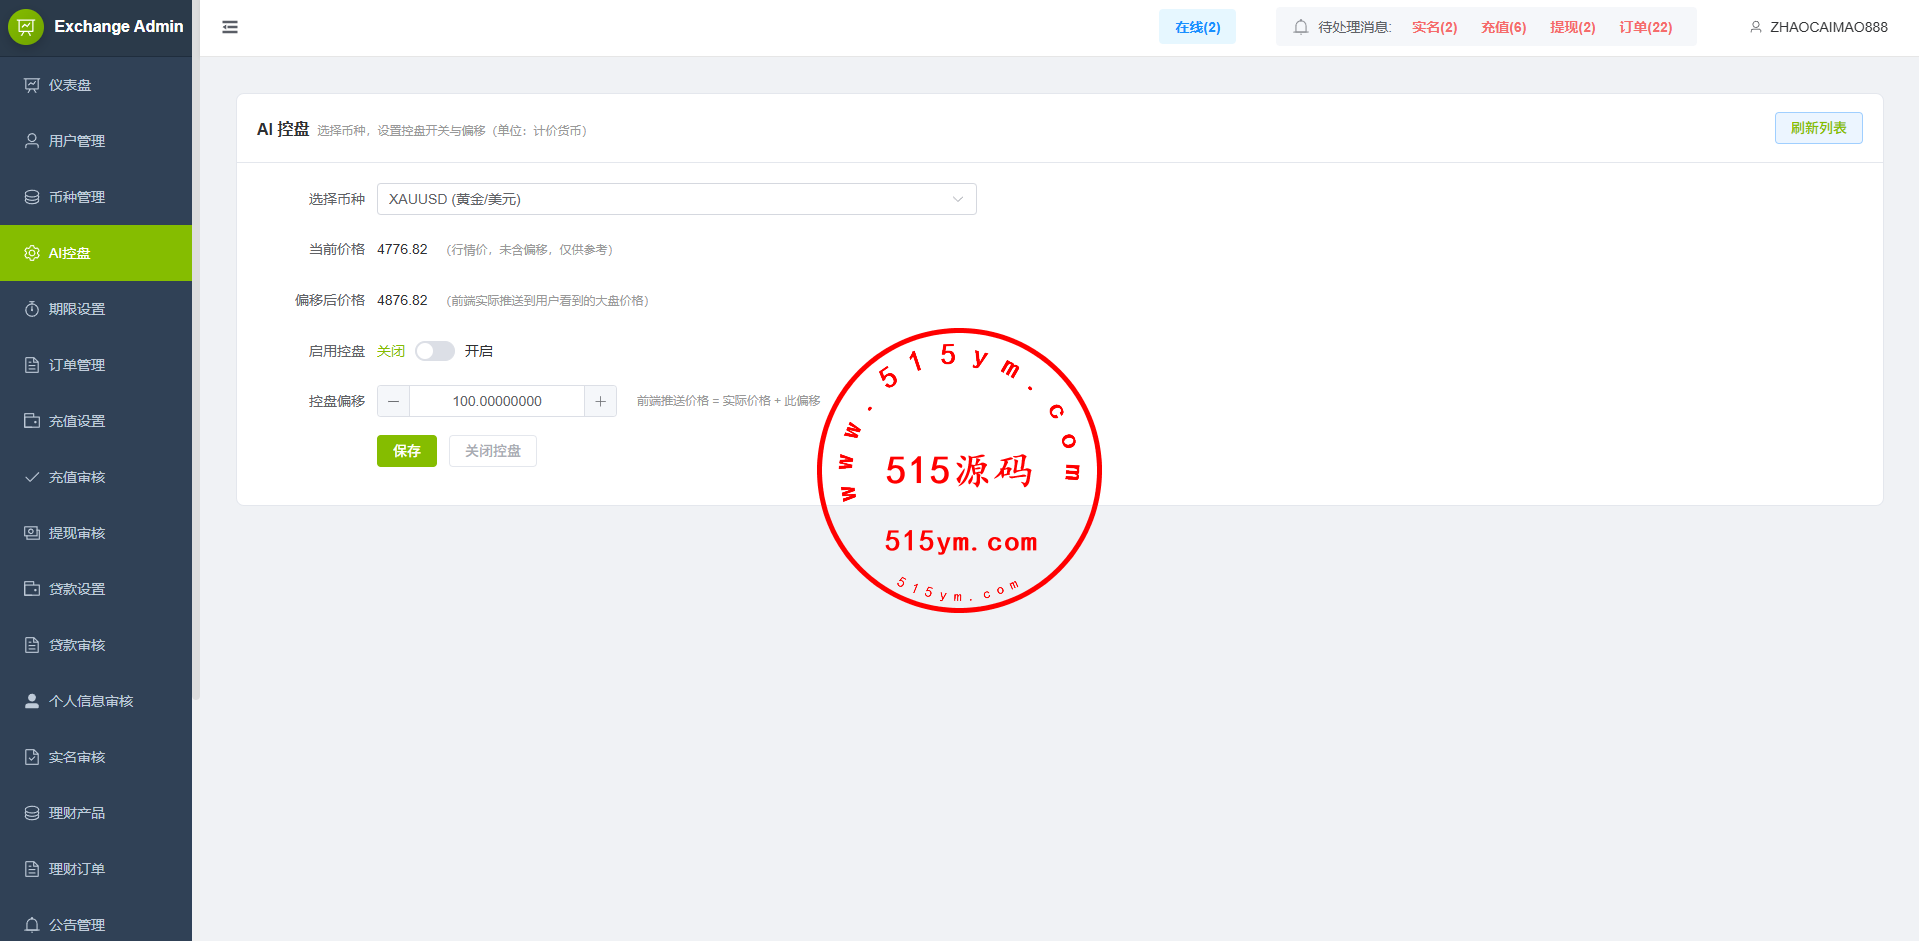Increase 控盘偏移 with the plus button
Image resolution: width=1919 pixels, height=941 pixels.
click(x=600, y=401)
